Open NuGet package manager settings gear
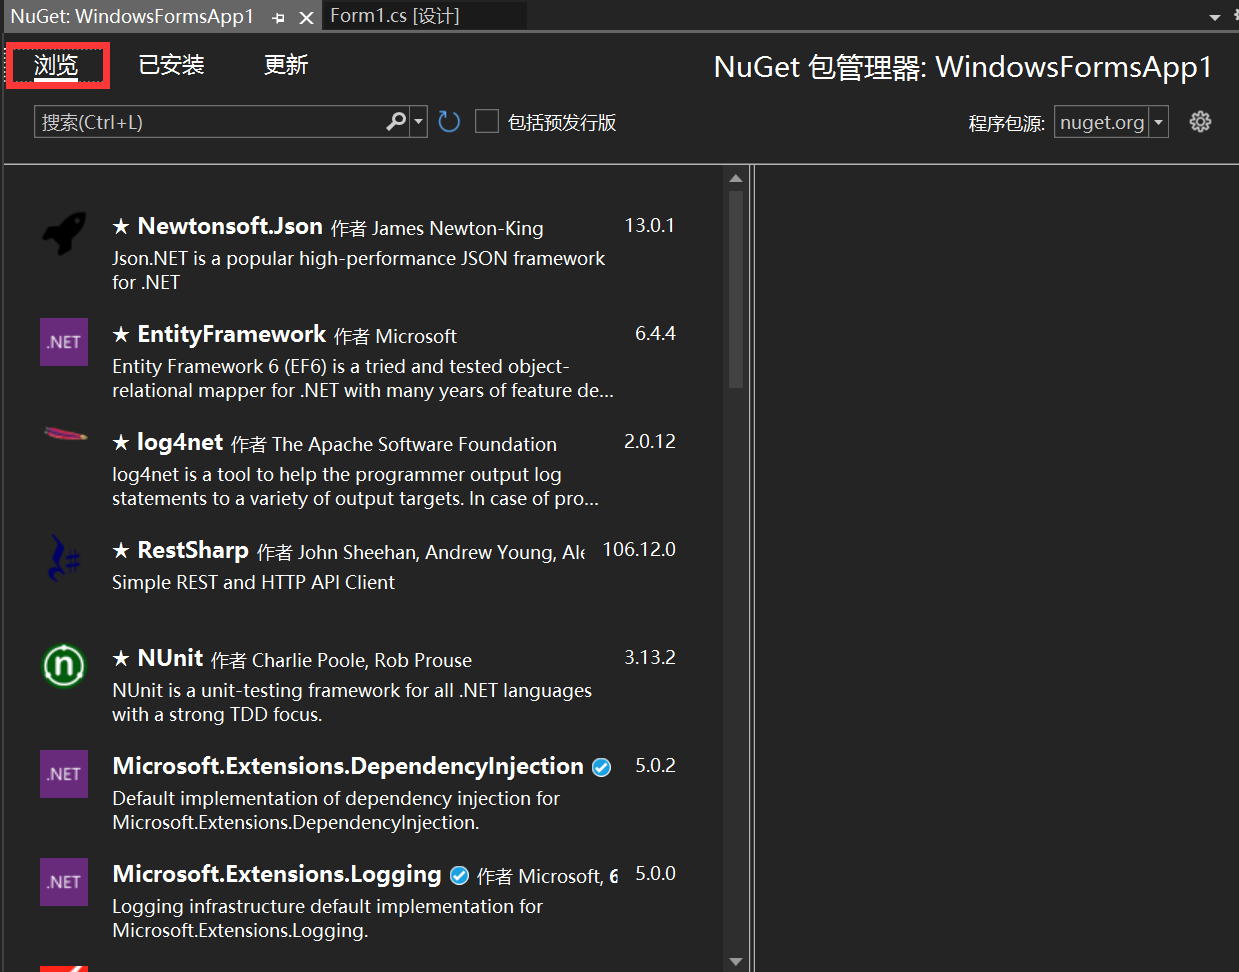This screenshot has width=1239, height=972. coord(1200,121)
